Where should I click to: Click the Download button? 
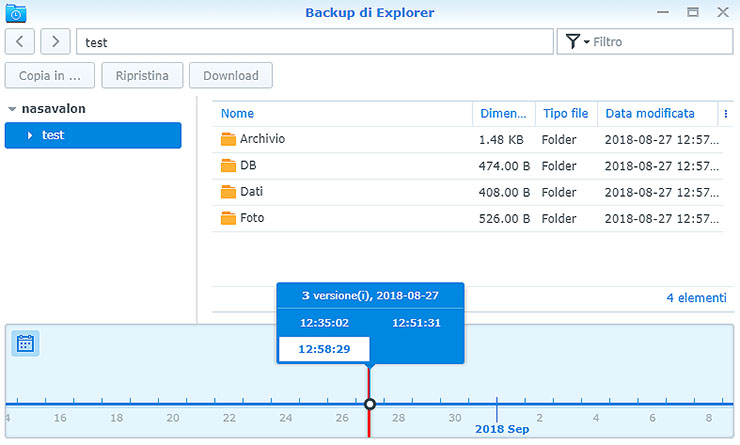[x=231, y=76]
